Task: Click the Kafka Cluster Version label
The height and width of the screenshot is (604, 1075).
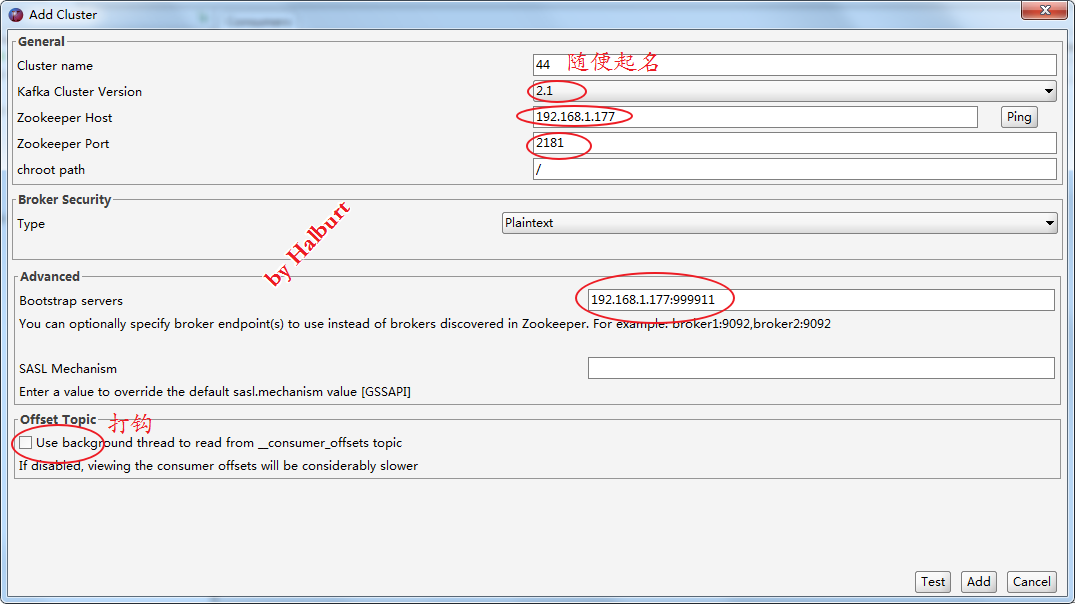Action: pyautogui.click(x=80, y=92)
